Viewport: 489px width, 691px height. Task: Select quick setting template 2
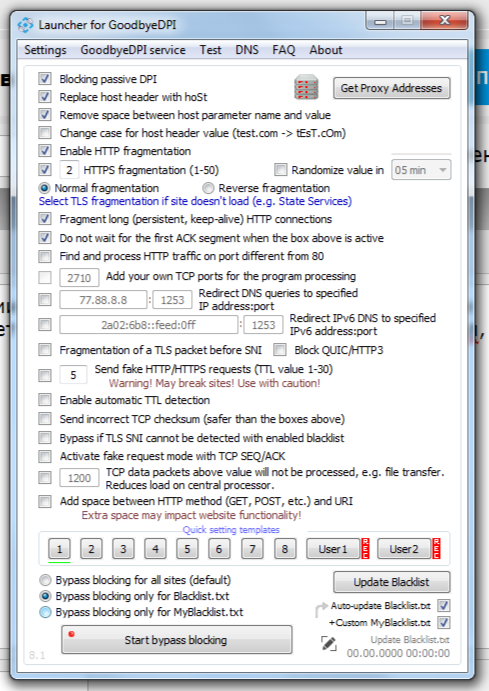click(91, 549)
